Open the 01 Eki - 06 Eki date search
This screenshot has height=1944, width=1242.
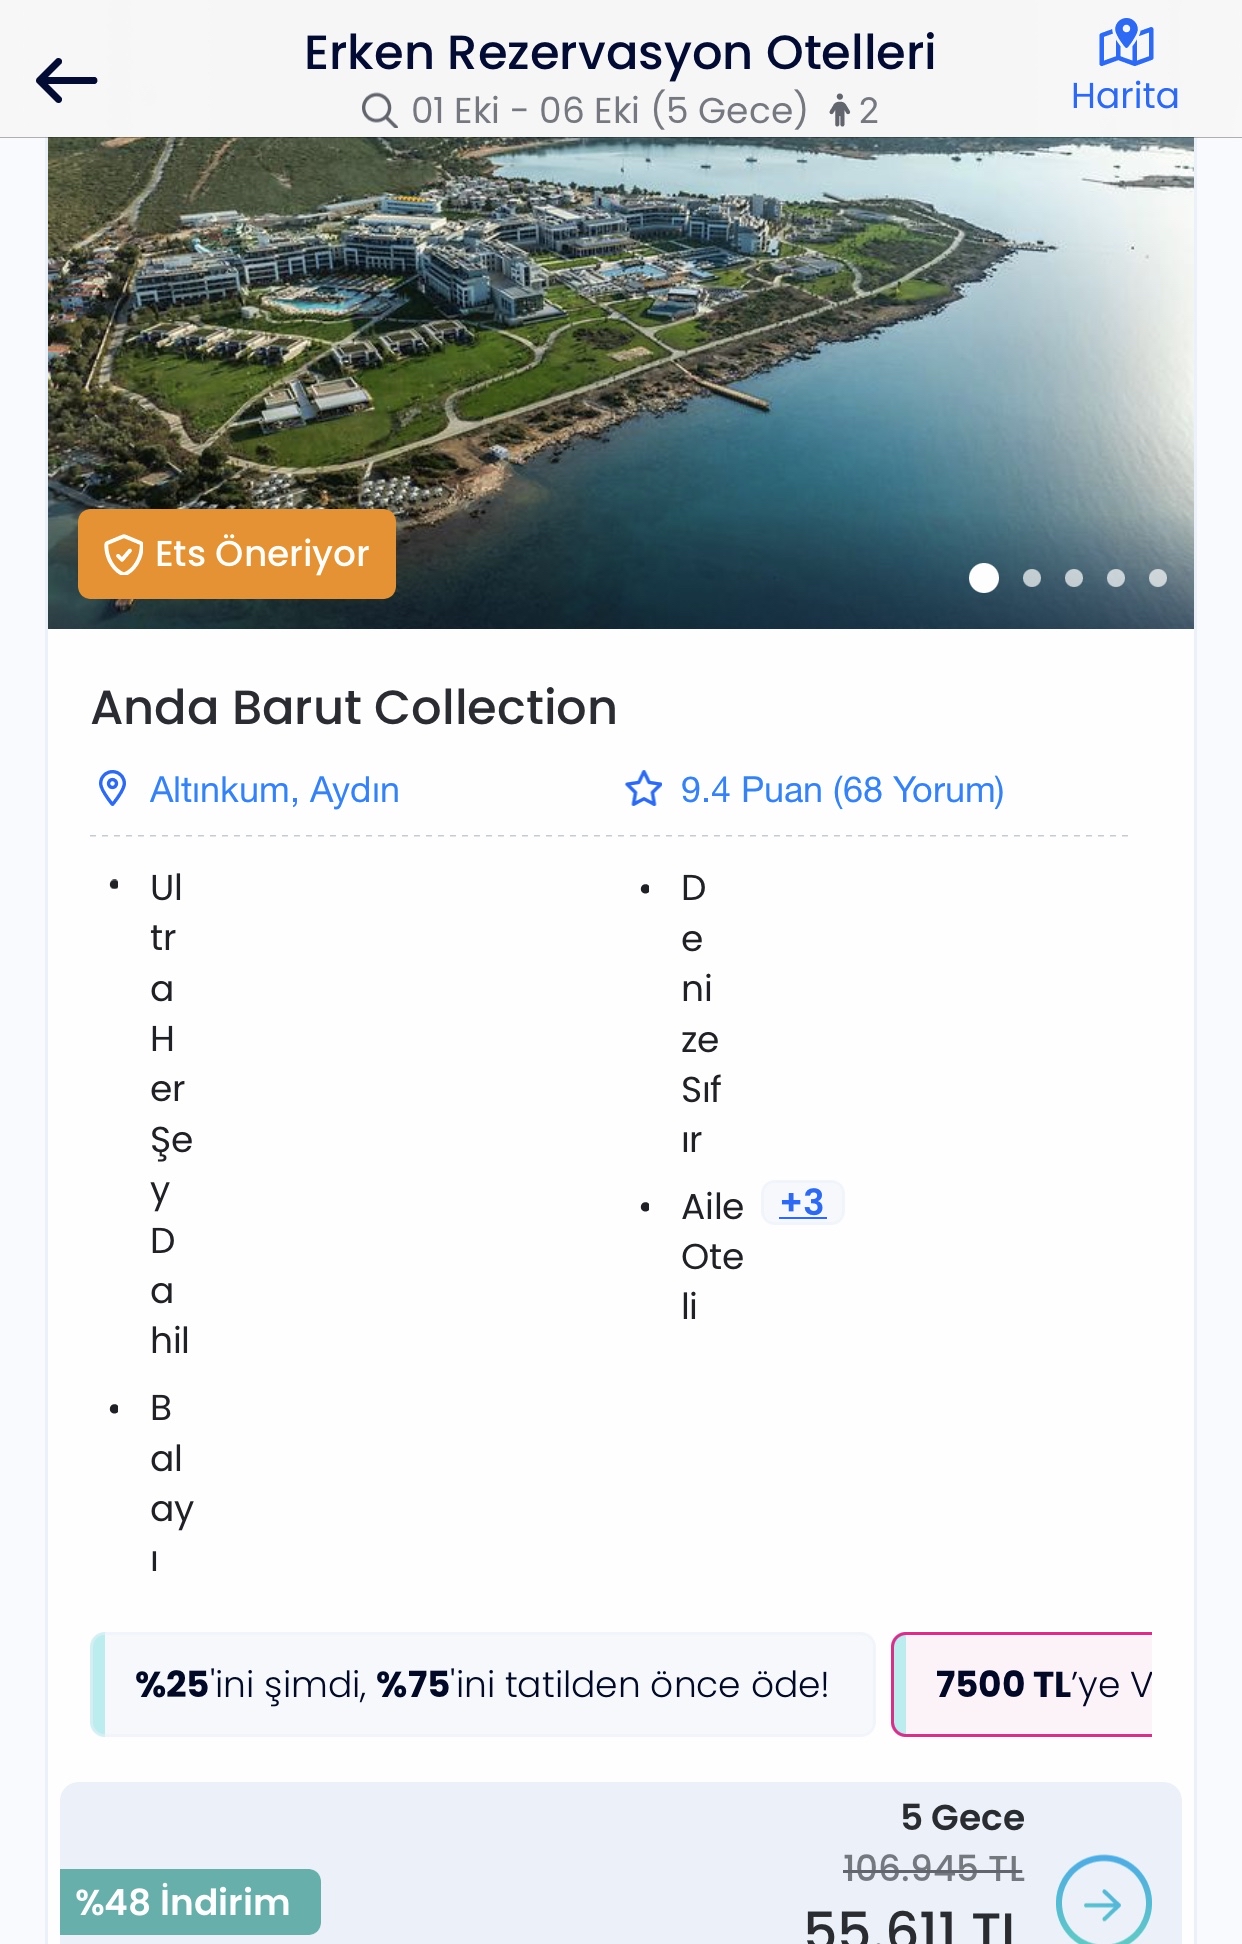(x=609, y=110)
